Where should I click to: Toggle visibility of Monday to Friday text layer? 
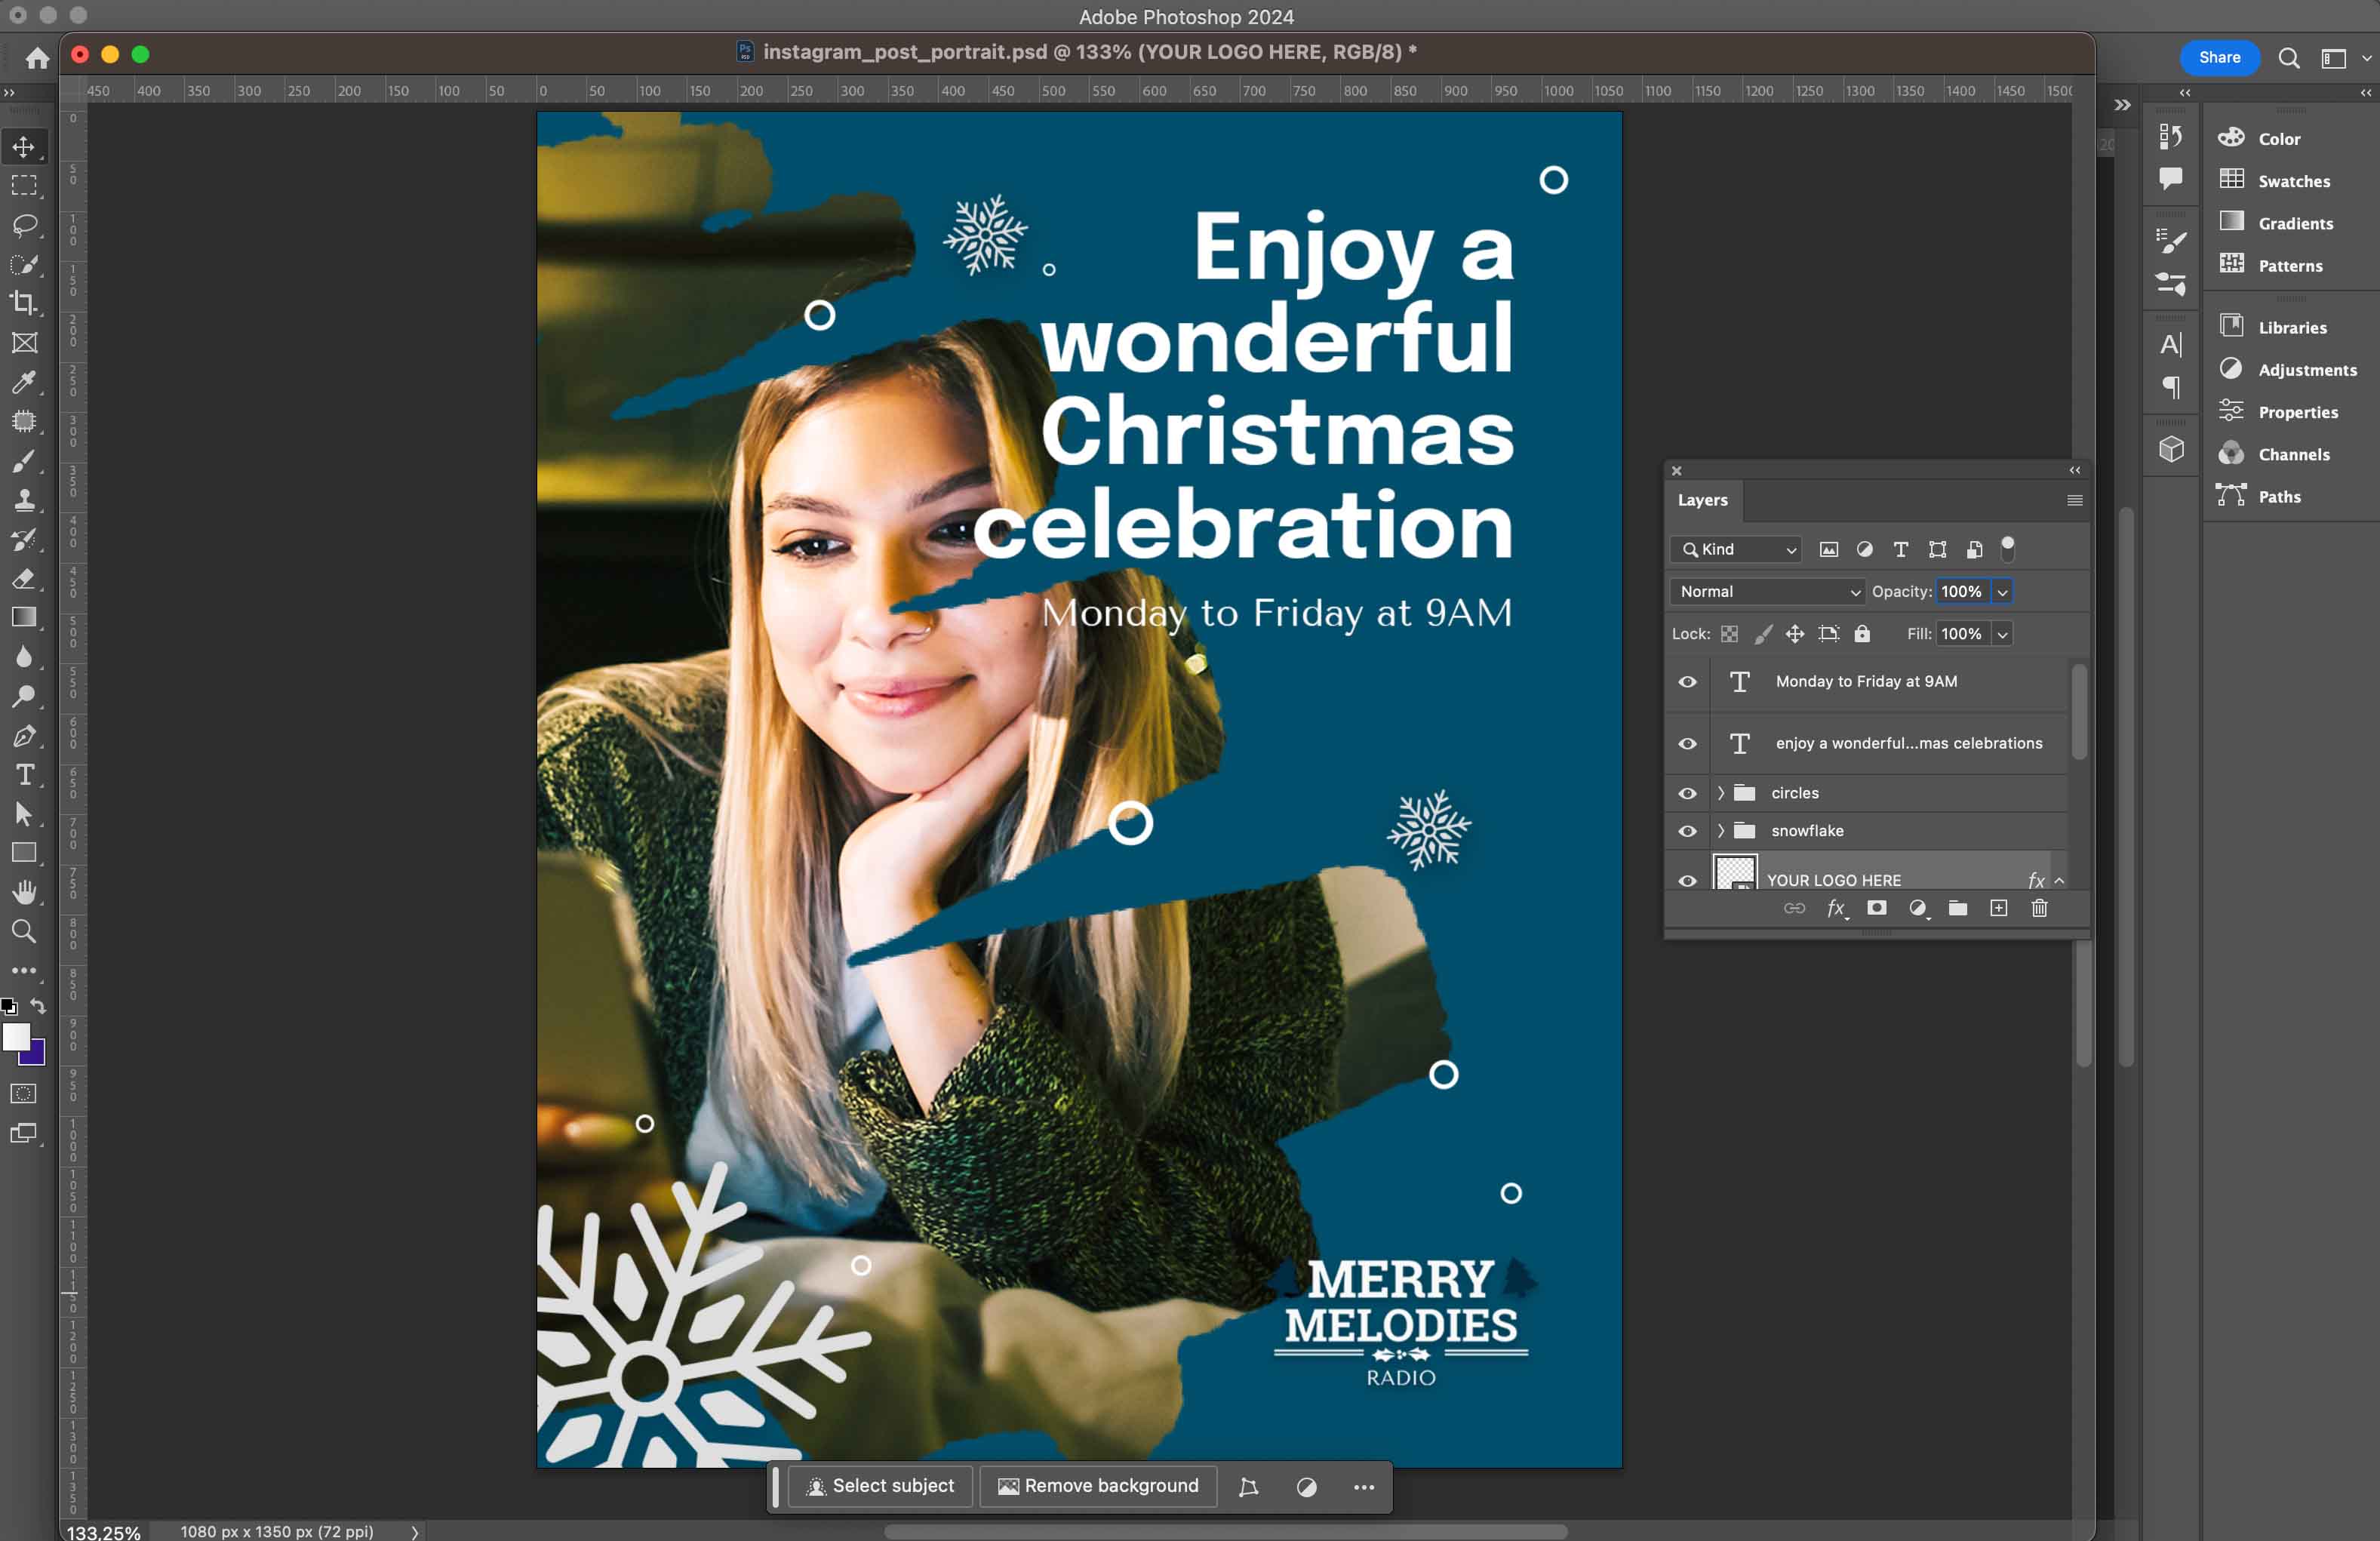[1687, 682]
